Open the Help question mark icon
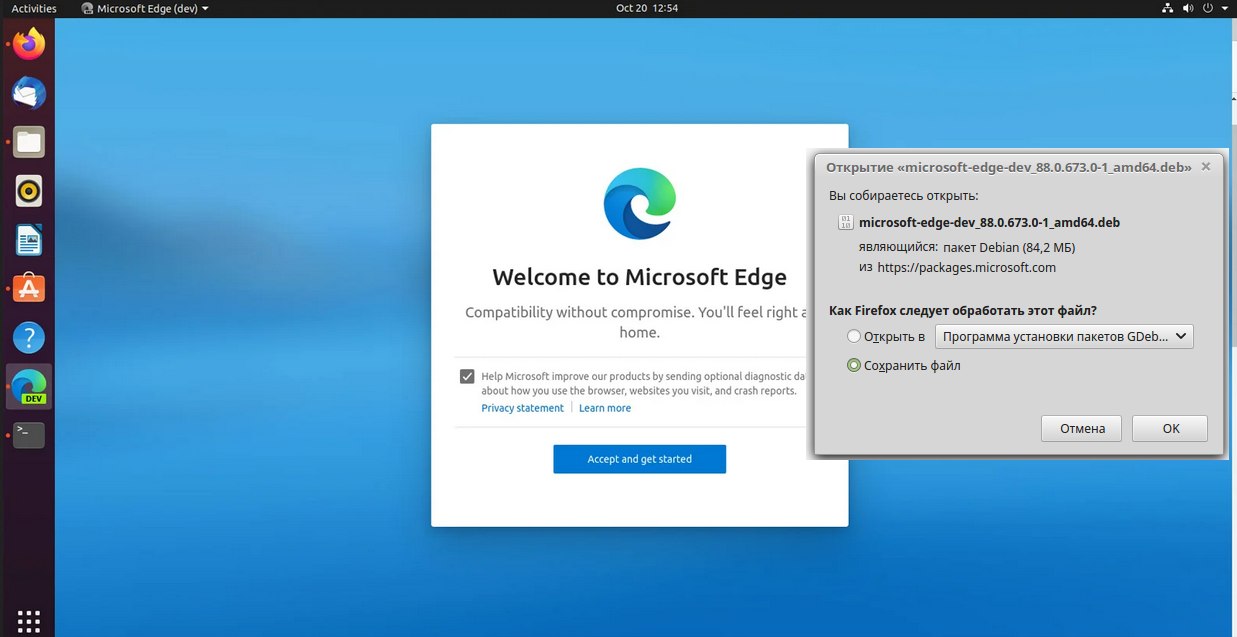The image size is (1237, 637). (29, 338)
